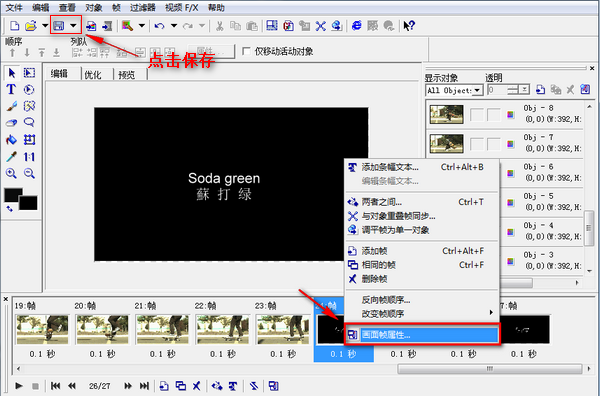Click the frame panel horizontal scrollbar thumb
Viewport: 600px width, 396px height.
tap(490, 369)
